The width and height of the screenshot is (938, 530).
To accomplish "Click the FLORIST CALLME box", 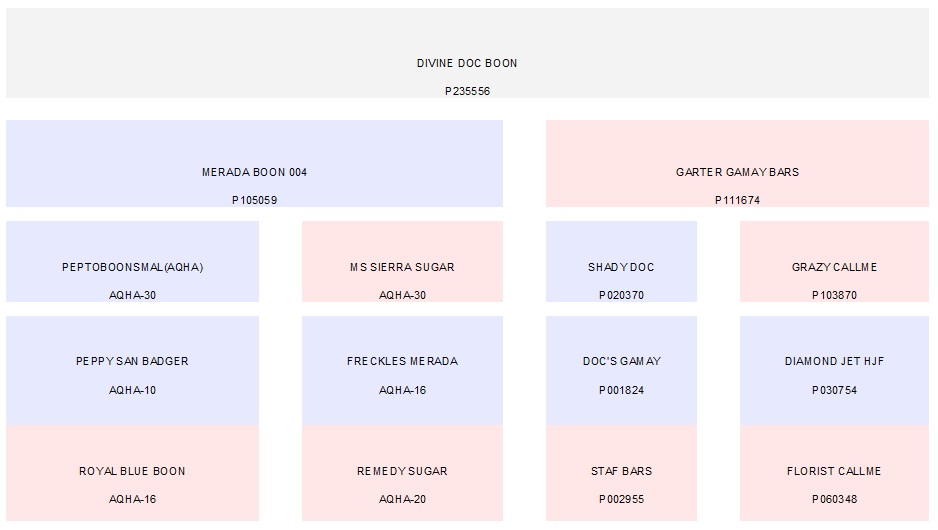I will click(x=834, y=471).
